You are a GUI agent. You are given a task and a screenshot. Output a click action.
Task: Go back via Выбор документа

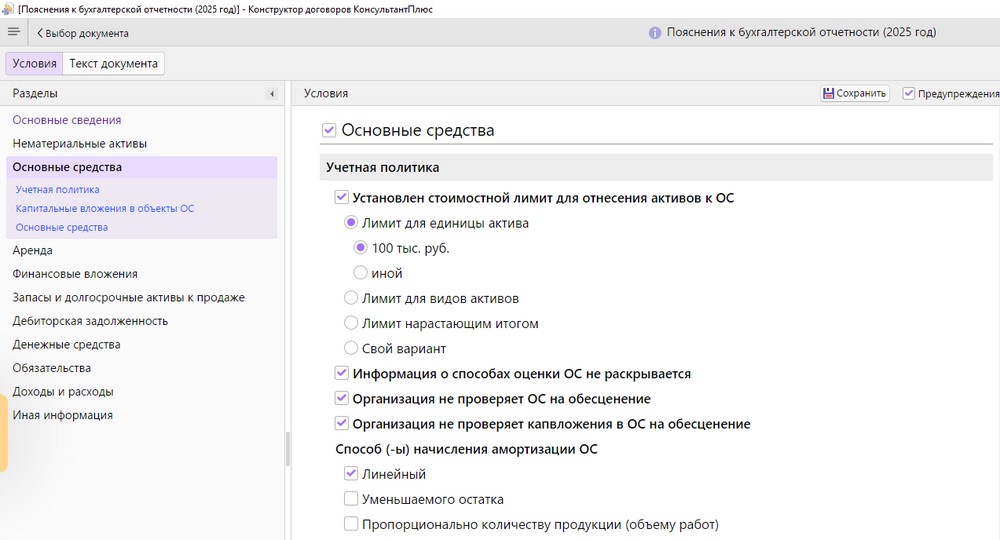(x=82, y=33)
